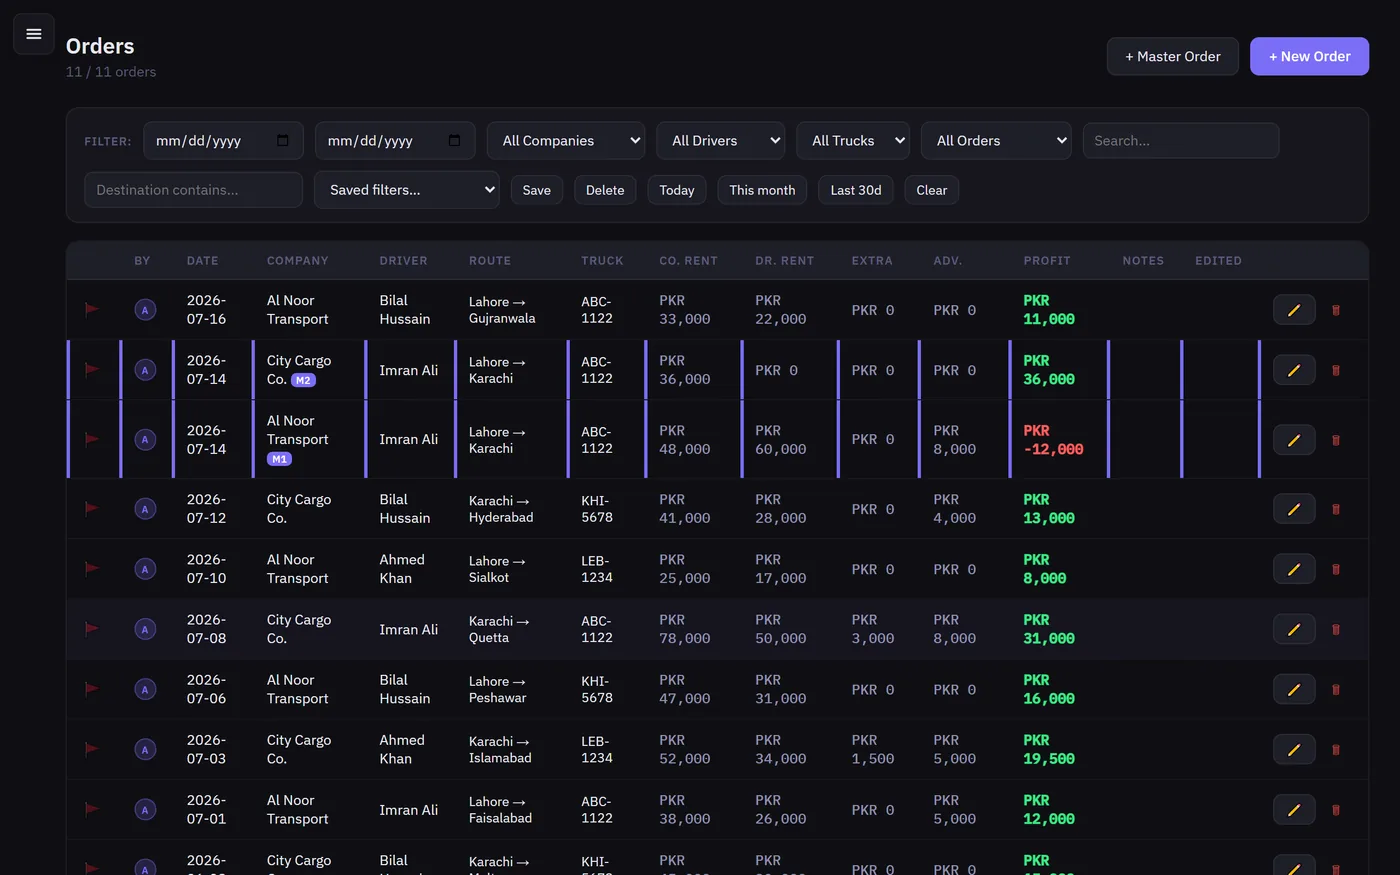This screenshot has height=875, width=1400.
Task: Click the DRIVER column header
Action: point(404,261)
